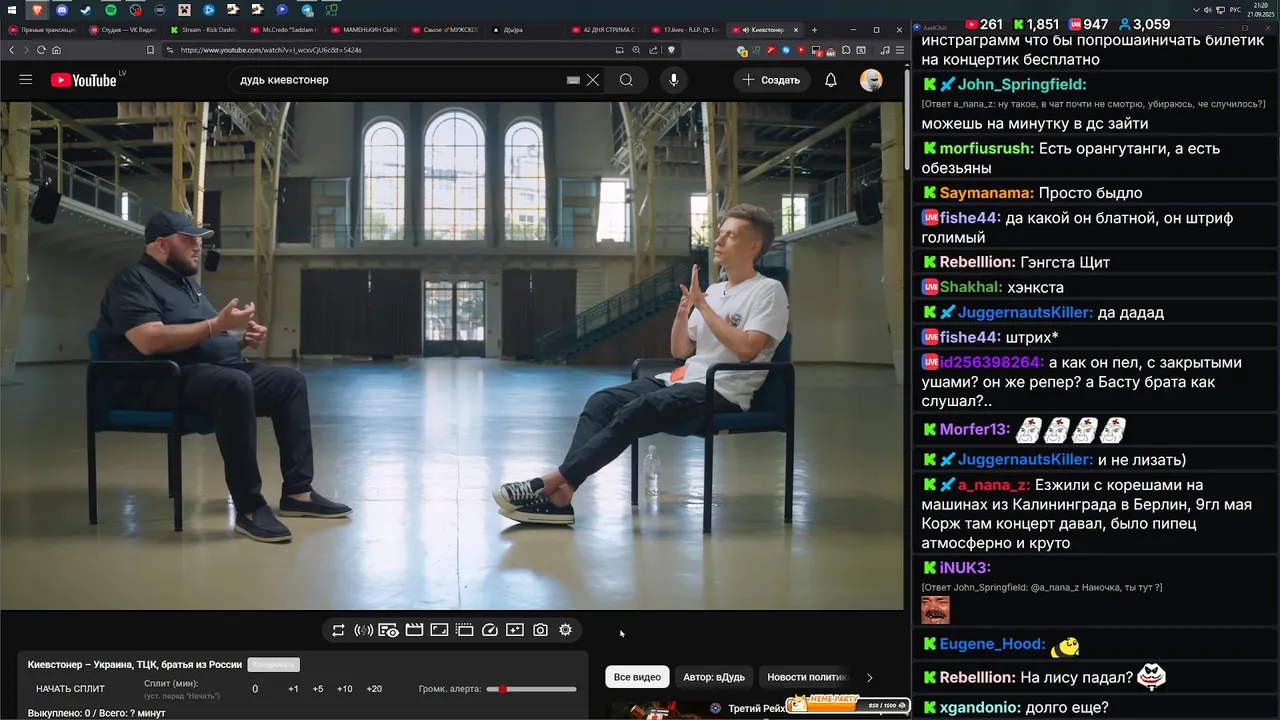Click the Meme Party widget badge
Viewport: 1280px width, 720px height.
(849, 704)
